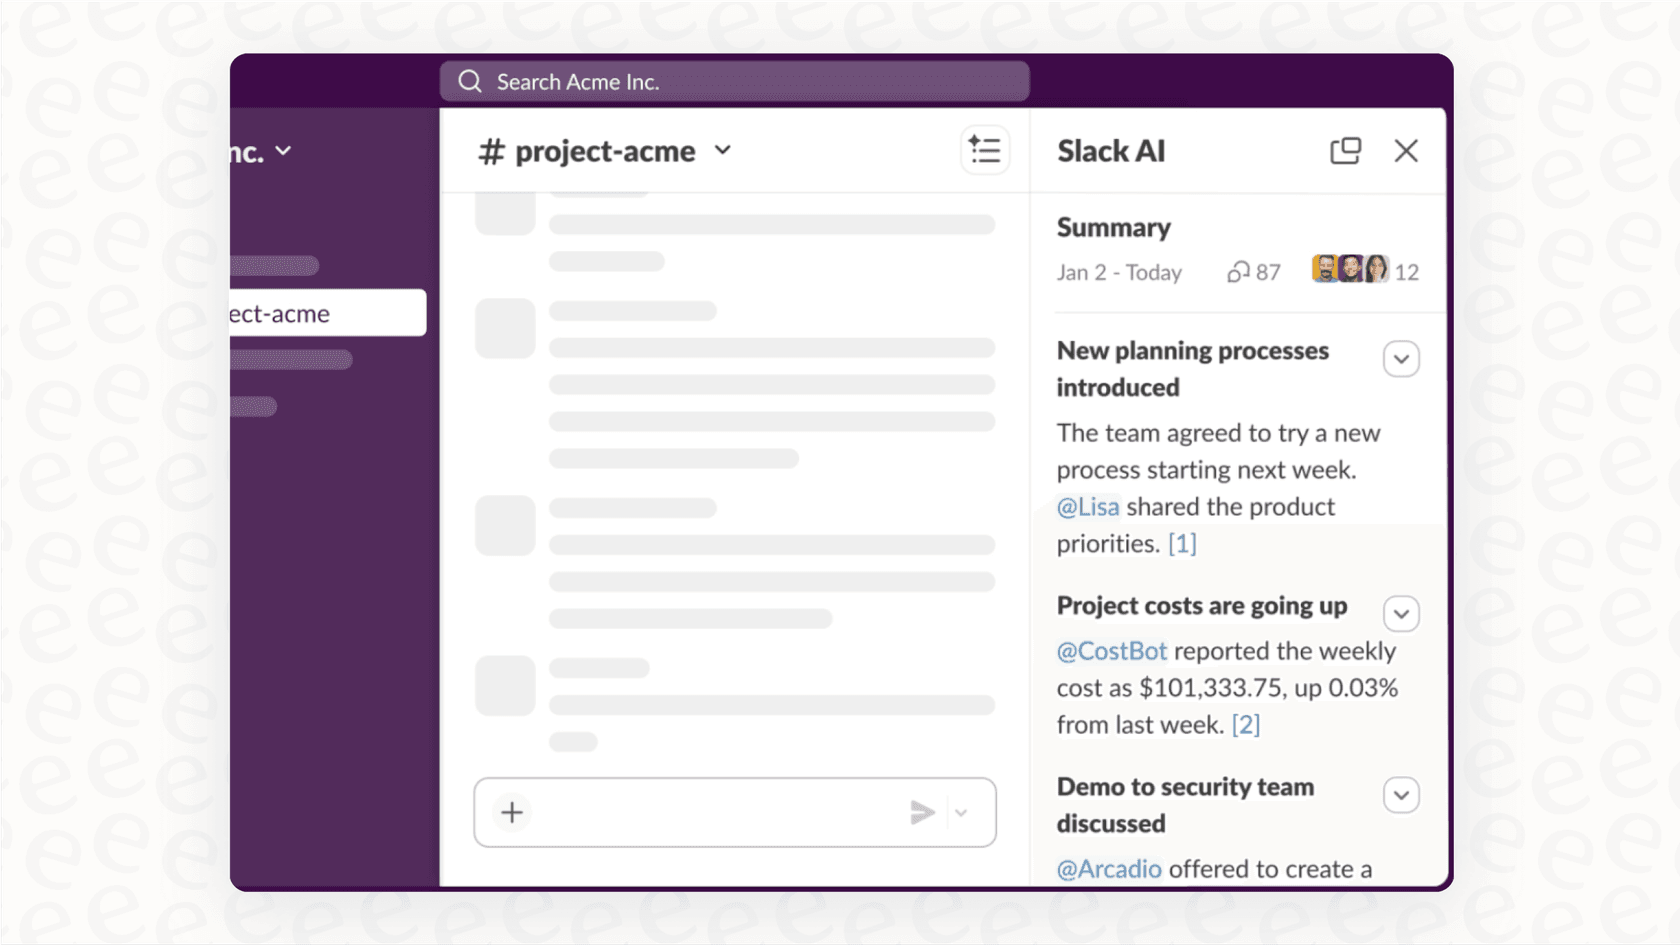Expand the New planning processes introduced section
The height and width of the screenshot is (945, 1680).
point(1401,358)
